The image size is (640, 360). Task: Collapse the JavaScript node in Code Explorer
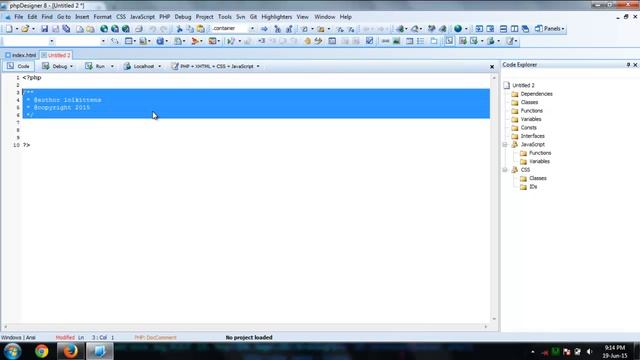pos(505,144)
